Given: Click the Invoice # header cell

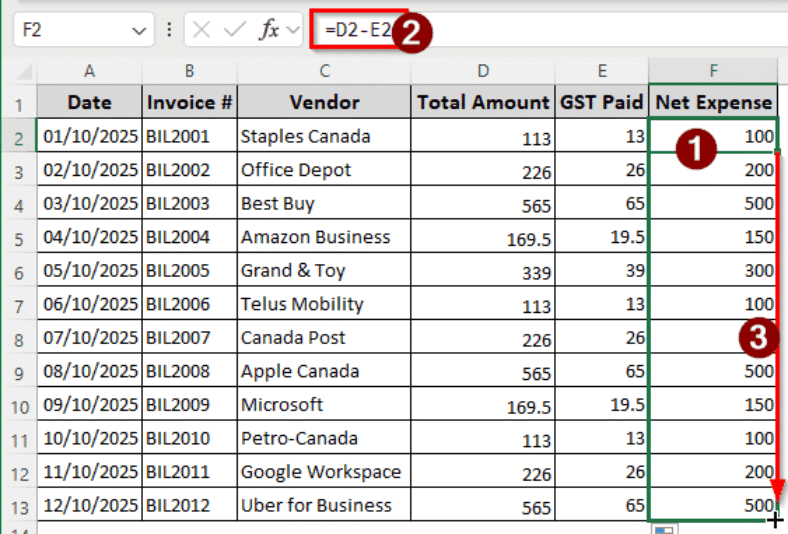Looking at the screenshot, I should [x=189, y=102].
